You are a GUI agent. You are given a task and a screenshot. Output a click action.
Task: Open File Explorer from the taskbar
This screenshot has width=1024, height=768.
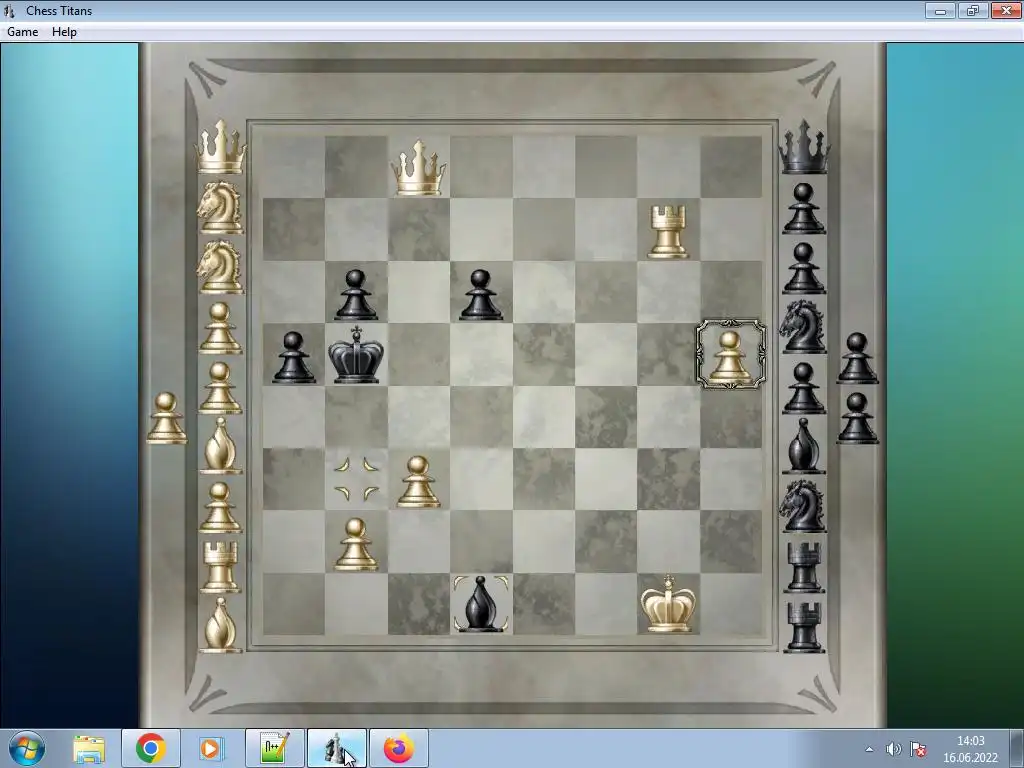[x=89, y=748]
